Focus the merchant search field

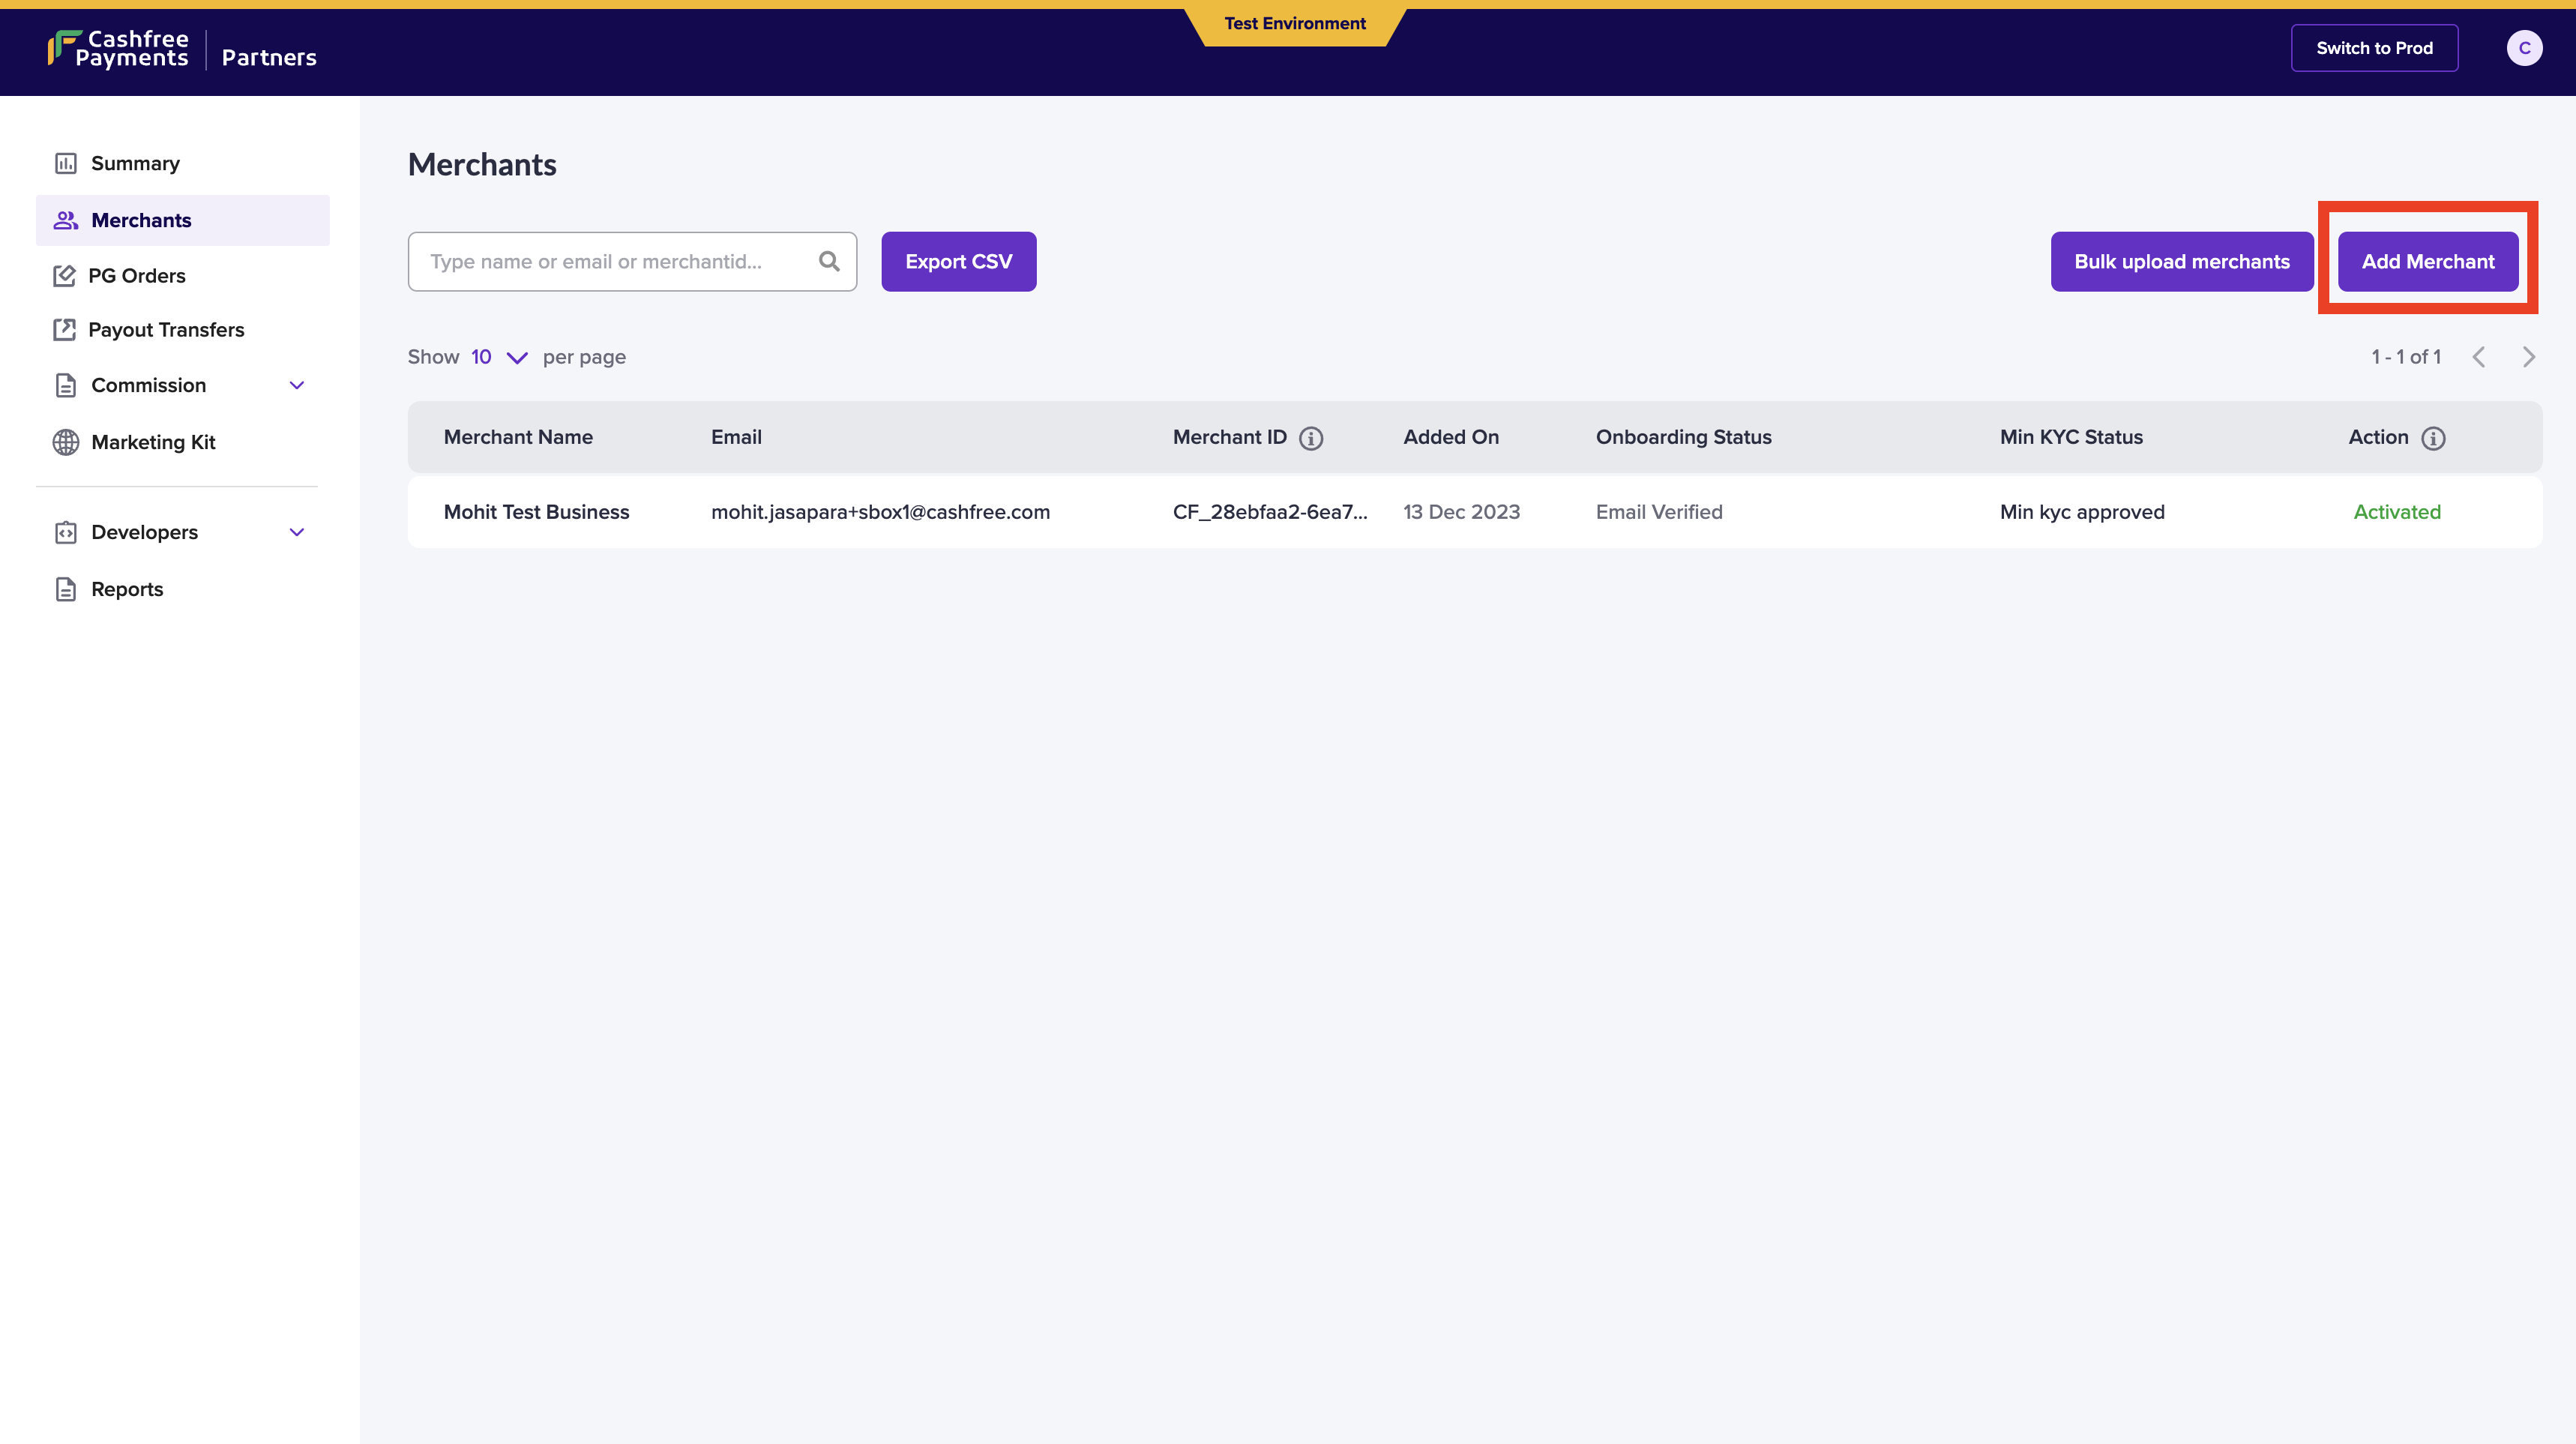pos(610,262)
